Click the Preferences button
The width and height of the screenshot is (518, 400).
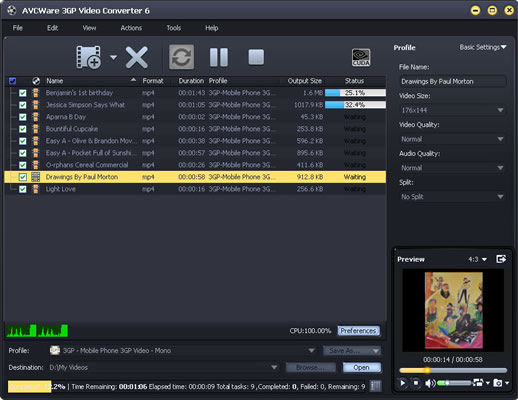point(358,331)
